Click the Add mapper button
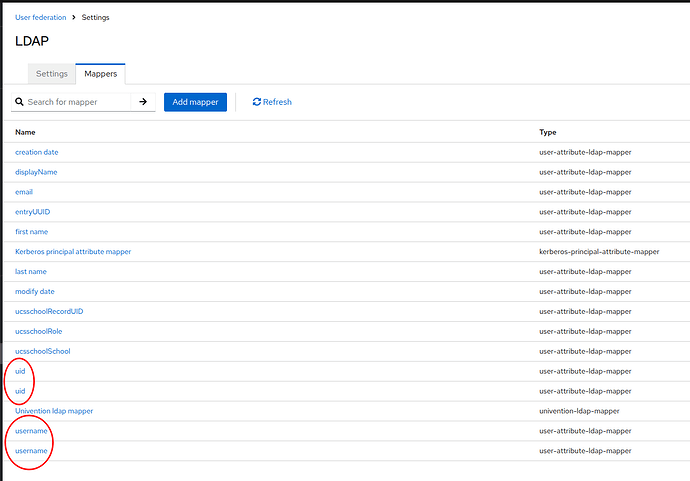This screenshot has width=690, height=481. tap(195, 102)
